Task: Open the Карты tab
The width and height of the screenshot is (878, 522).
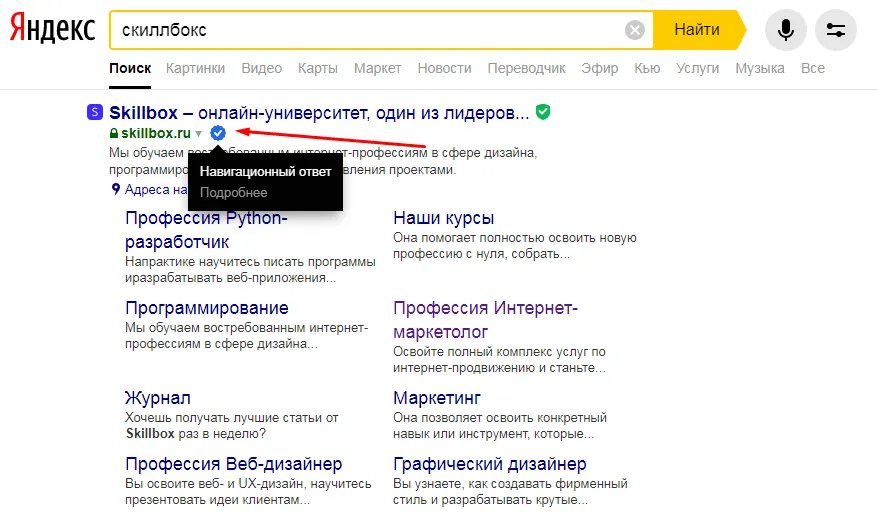Action: click(x=317, y=68)
